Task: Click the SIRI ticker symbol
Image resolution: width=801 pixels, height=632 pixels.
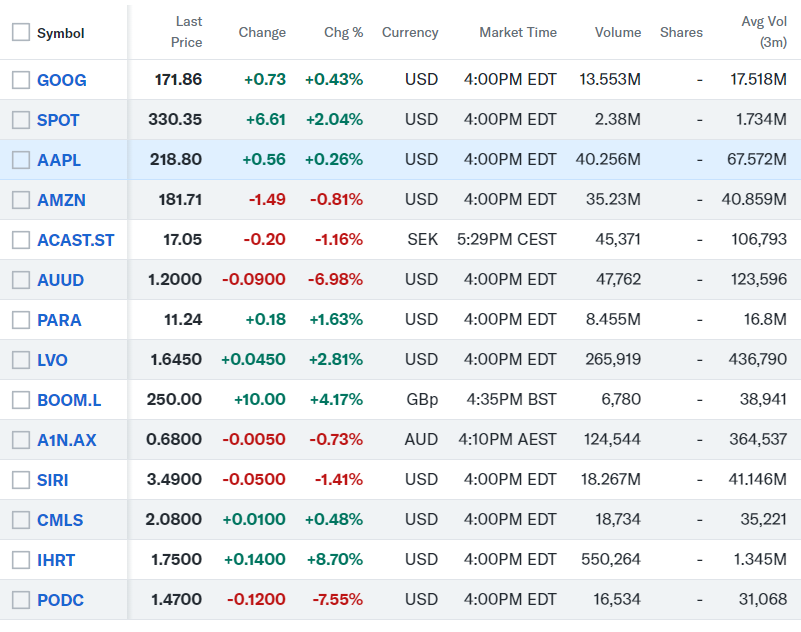Action: point(53,480)
